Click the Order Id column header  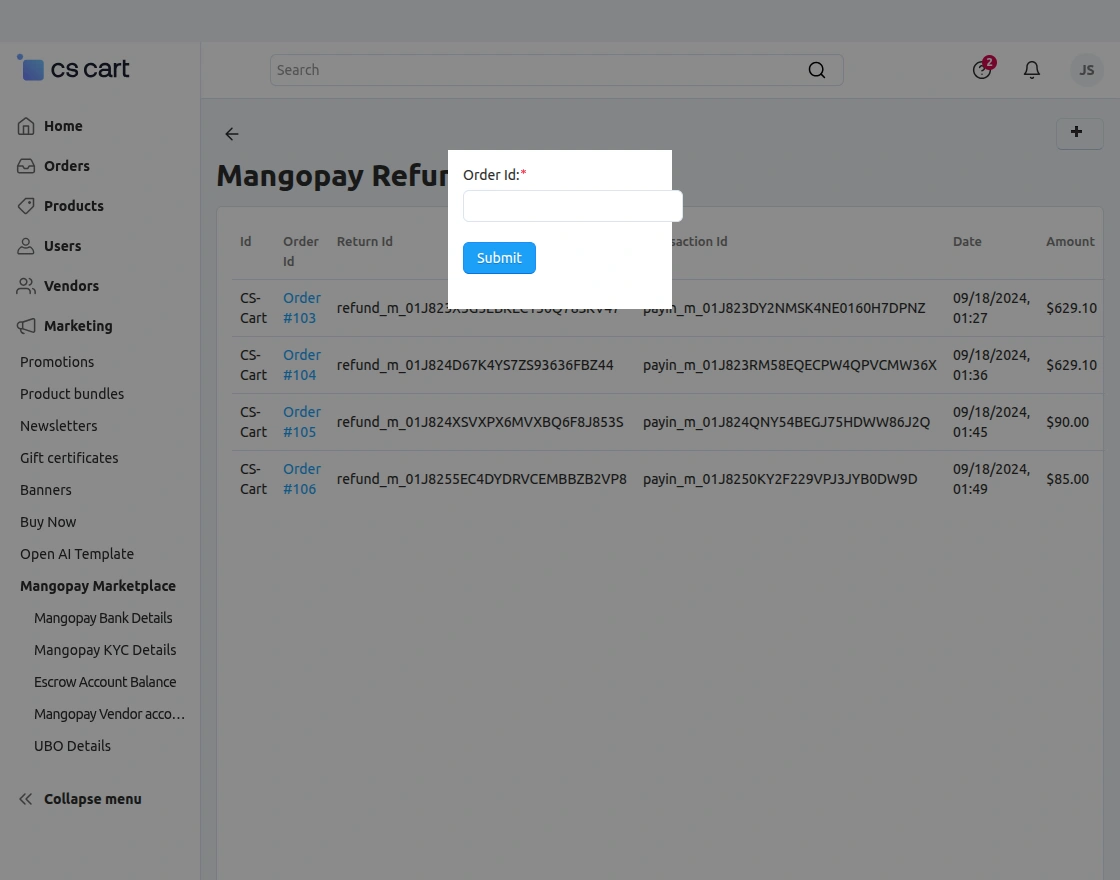click(301, 251)
